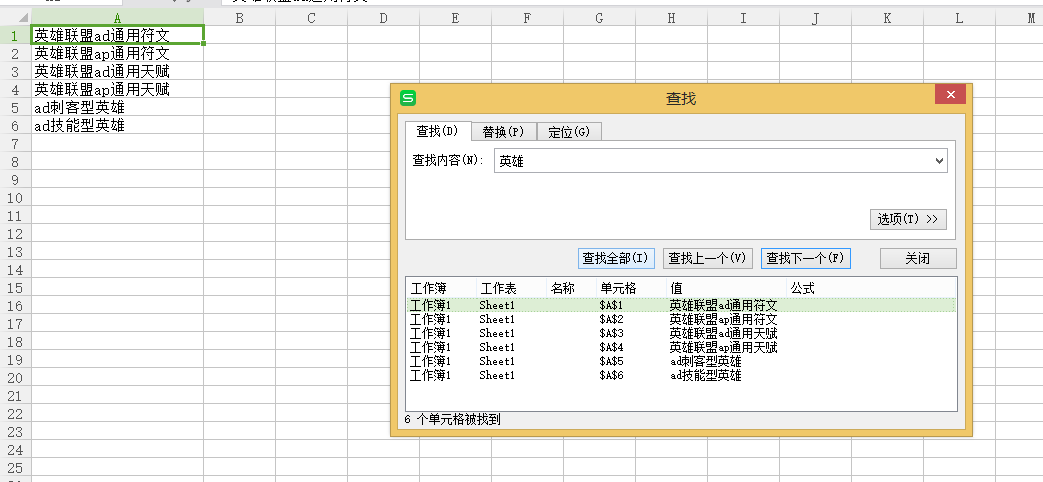Select the result row for $A$4
Viewport: 1043px width, 482px height.
coord(681,347)
